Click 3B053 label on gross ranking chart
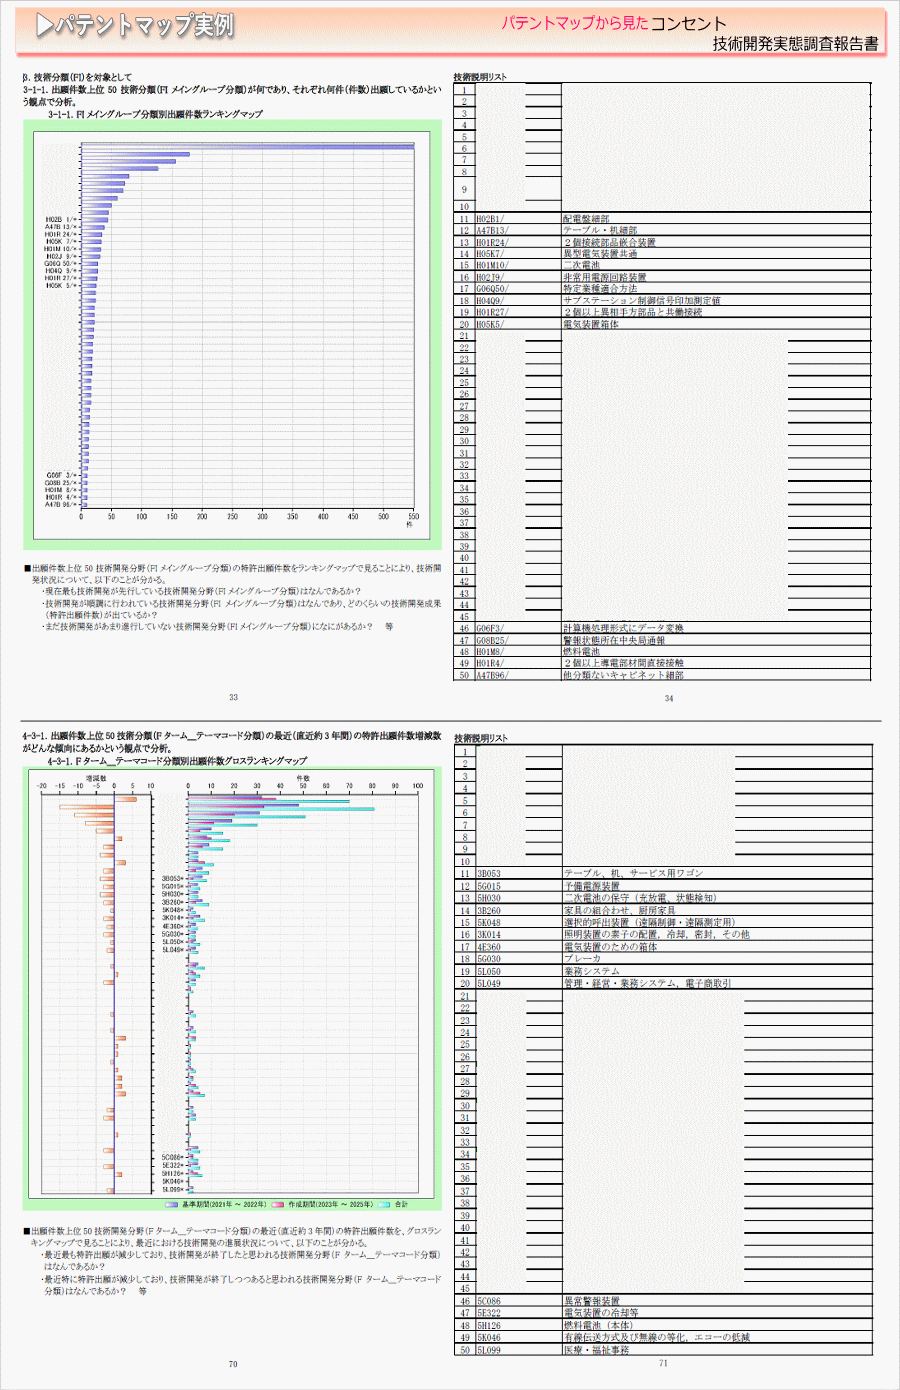The height and width of the screenshot is (1390, 900). 172,878
